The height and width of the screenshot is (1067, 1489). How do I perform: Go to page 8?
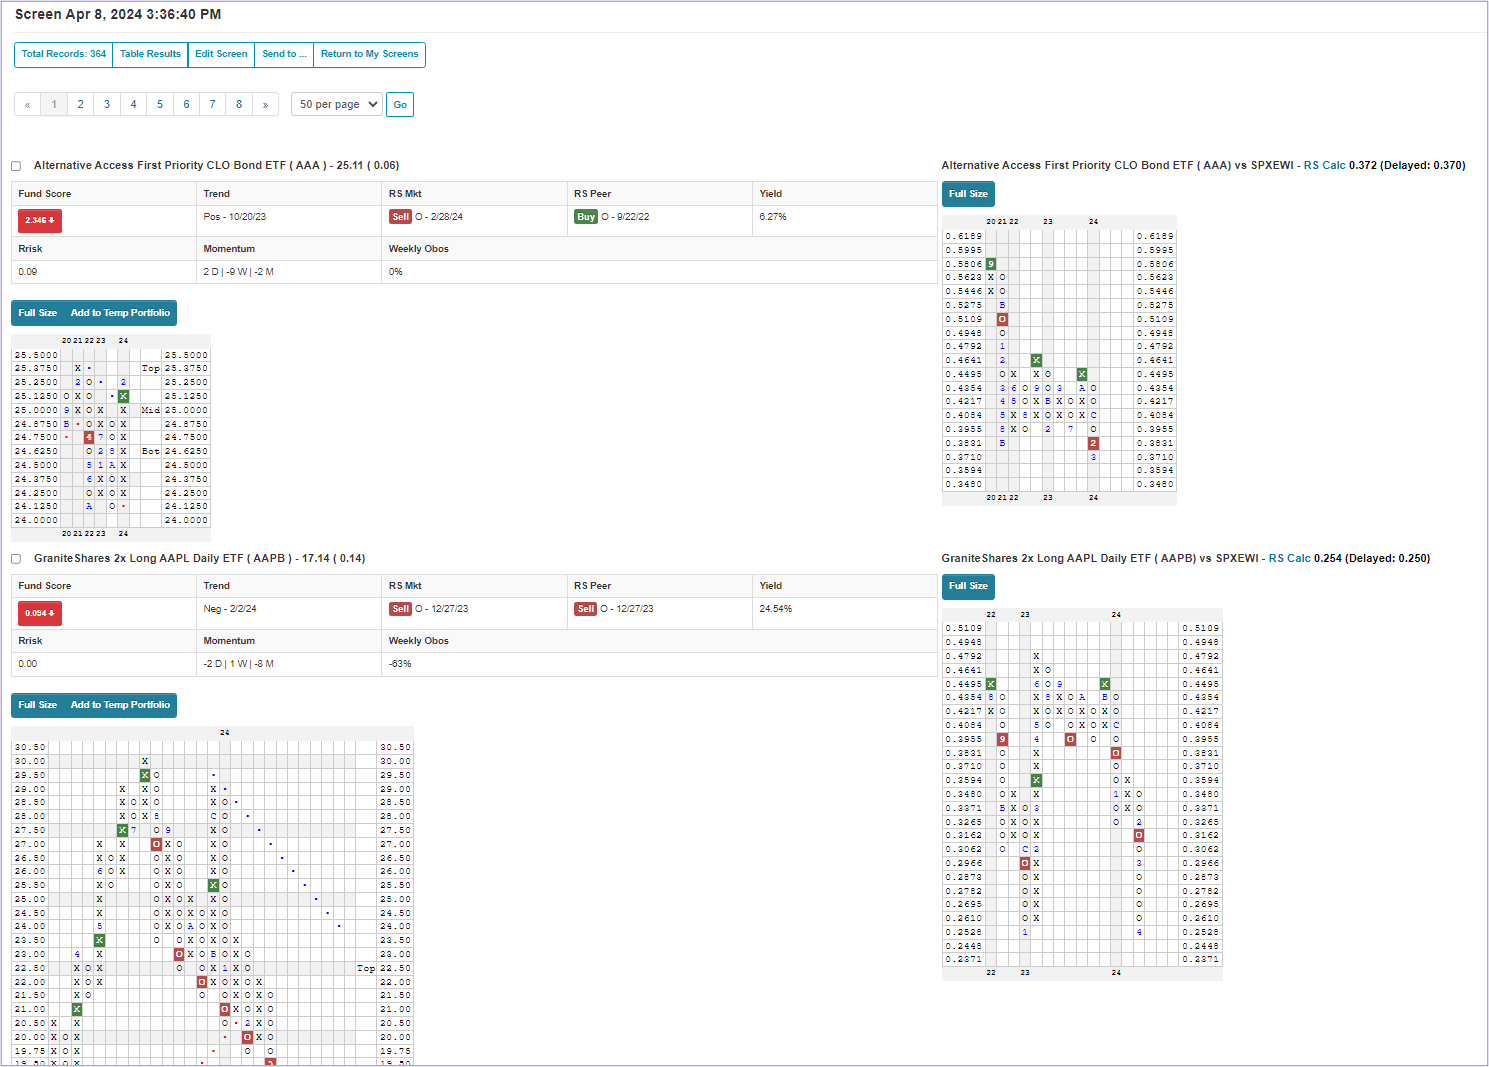click(239, 104)
